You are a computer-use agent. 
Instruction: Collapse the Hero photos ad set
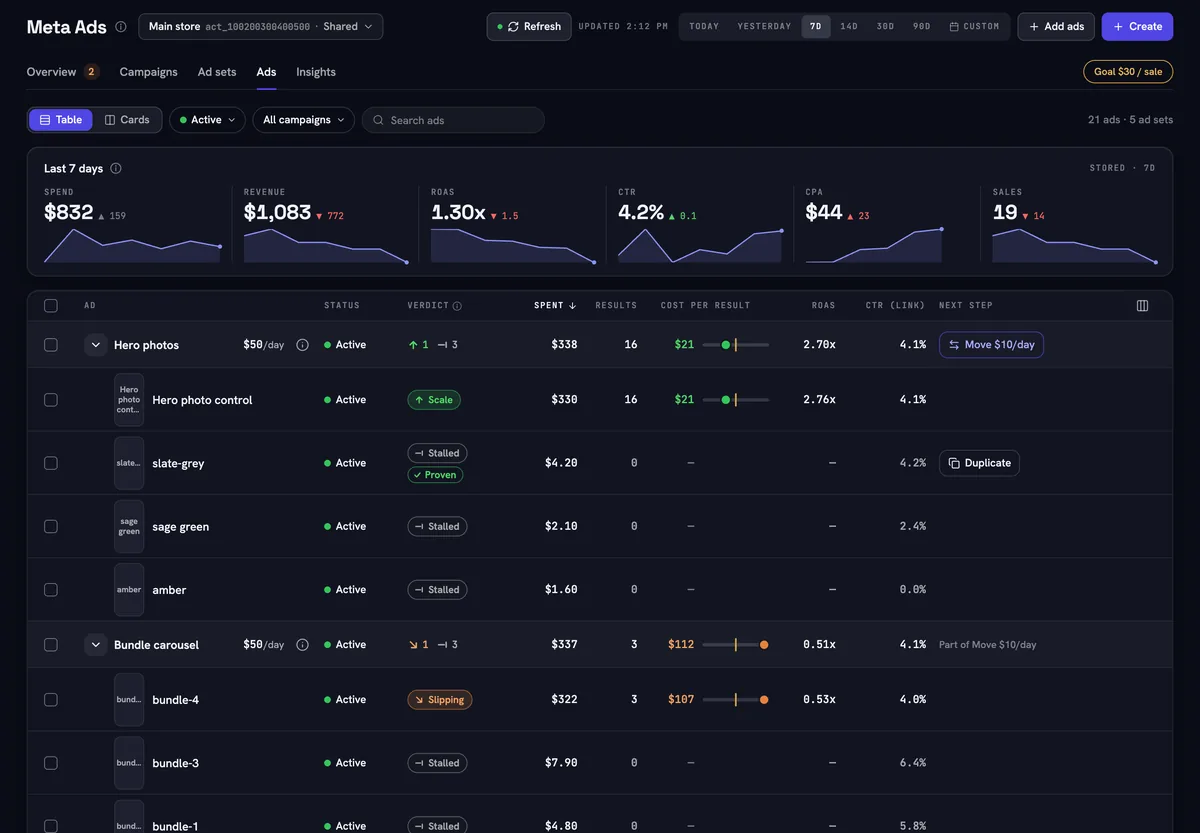tap(96, 345)
